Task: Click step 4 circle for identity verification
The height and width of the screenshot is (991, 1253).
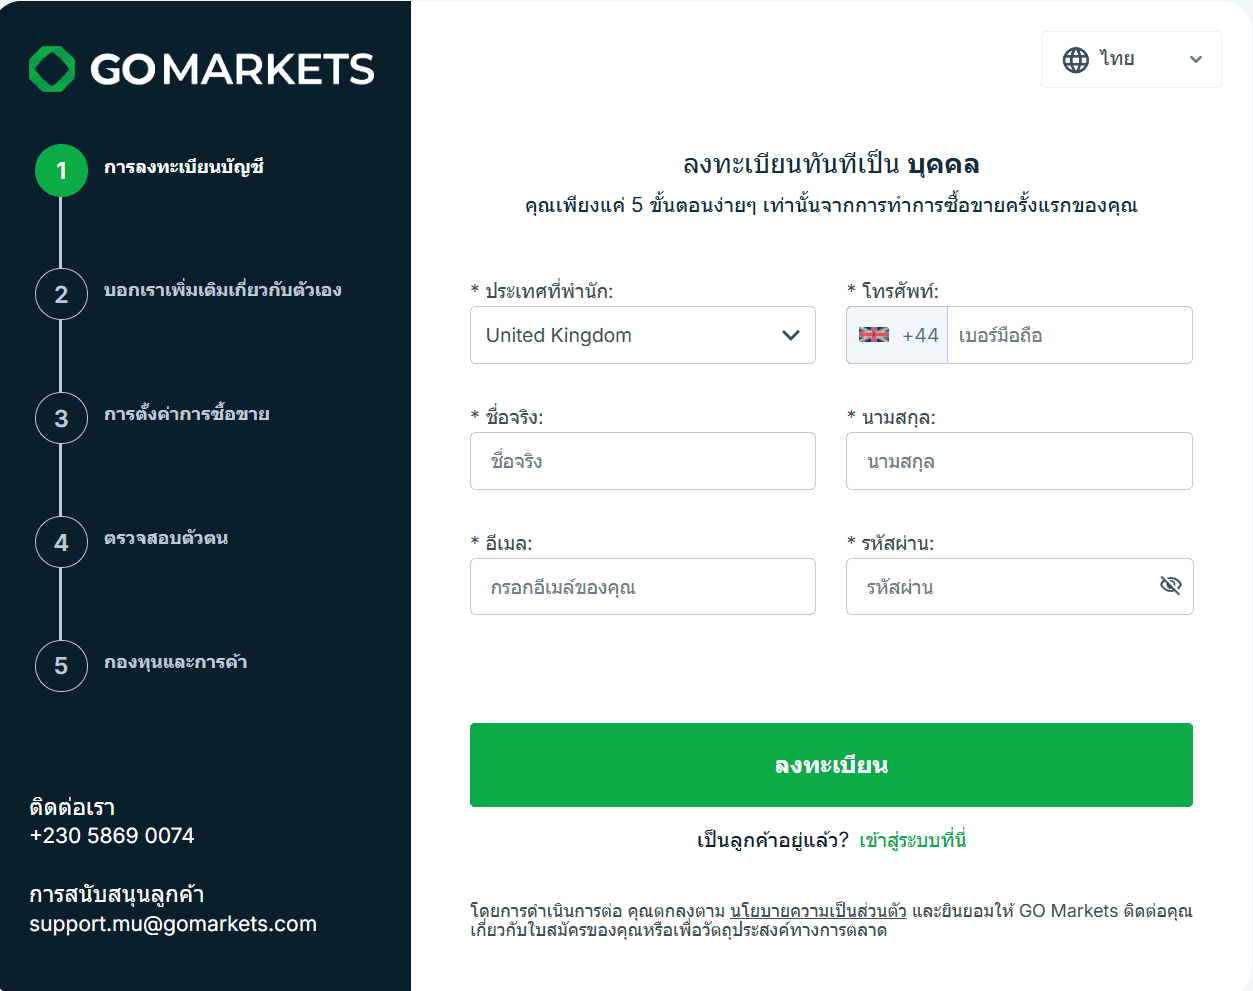Action: click(x=61, y=542)
